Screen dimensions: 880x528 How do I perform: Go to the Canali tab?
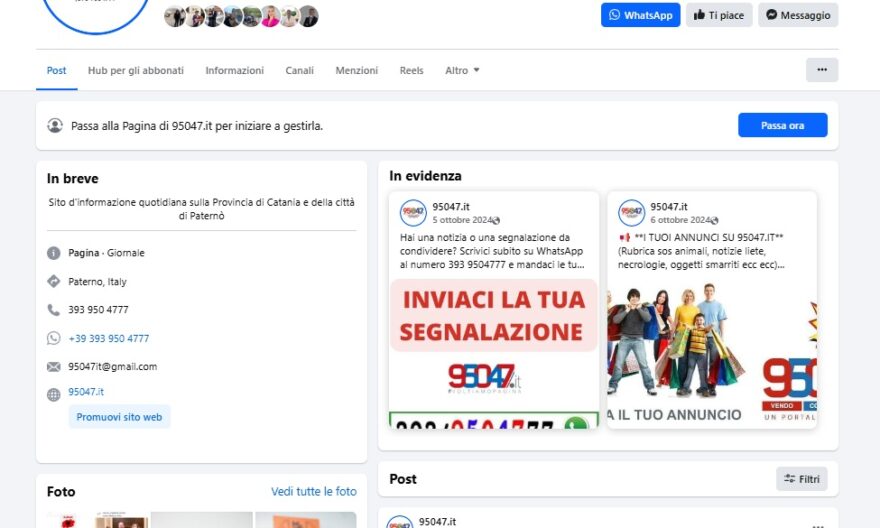(299, 71)
